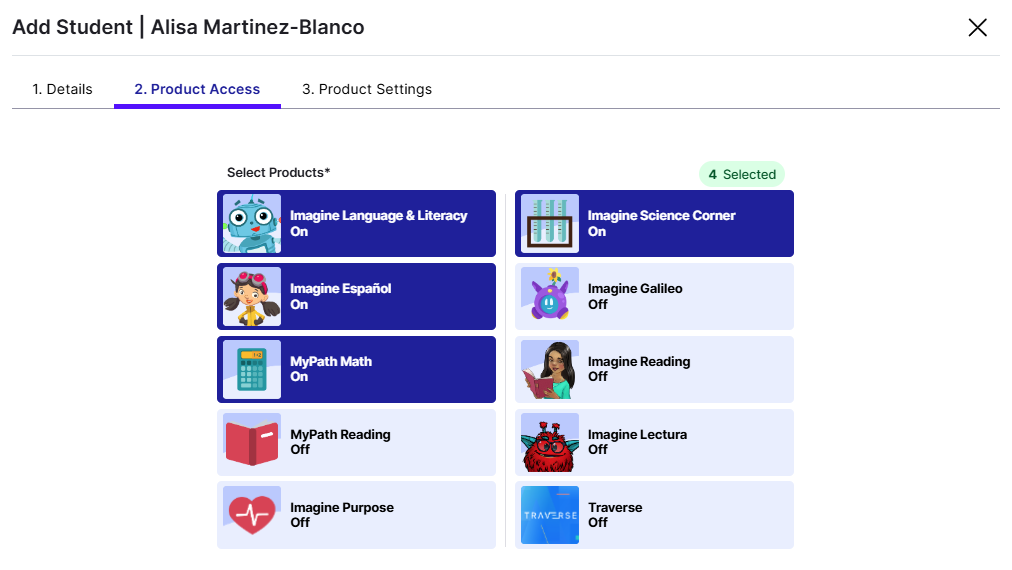
Task: Click the Imagine Español girl character icon
Action: tap(252, 297)
